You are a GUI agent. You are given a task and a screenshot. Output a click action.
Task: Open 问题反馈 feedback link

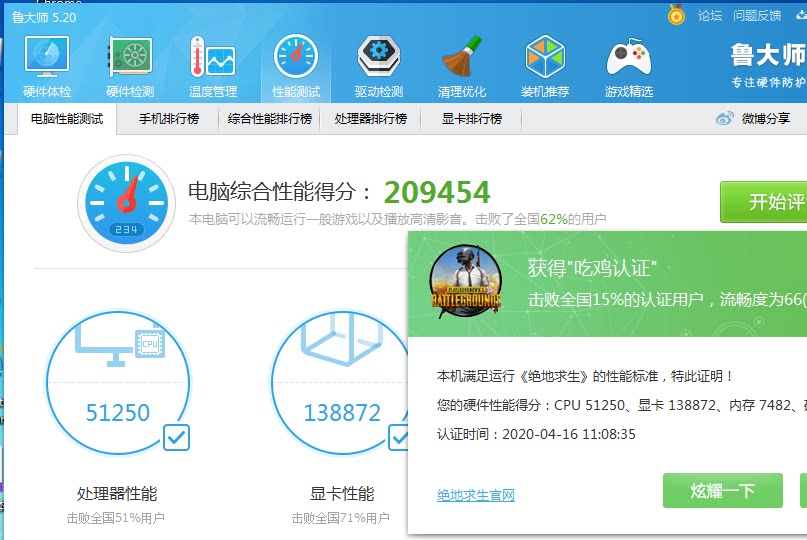757,16
